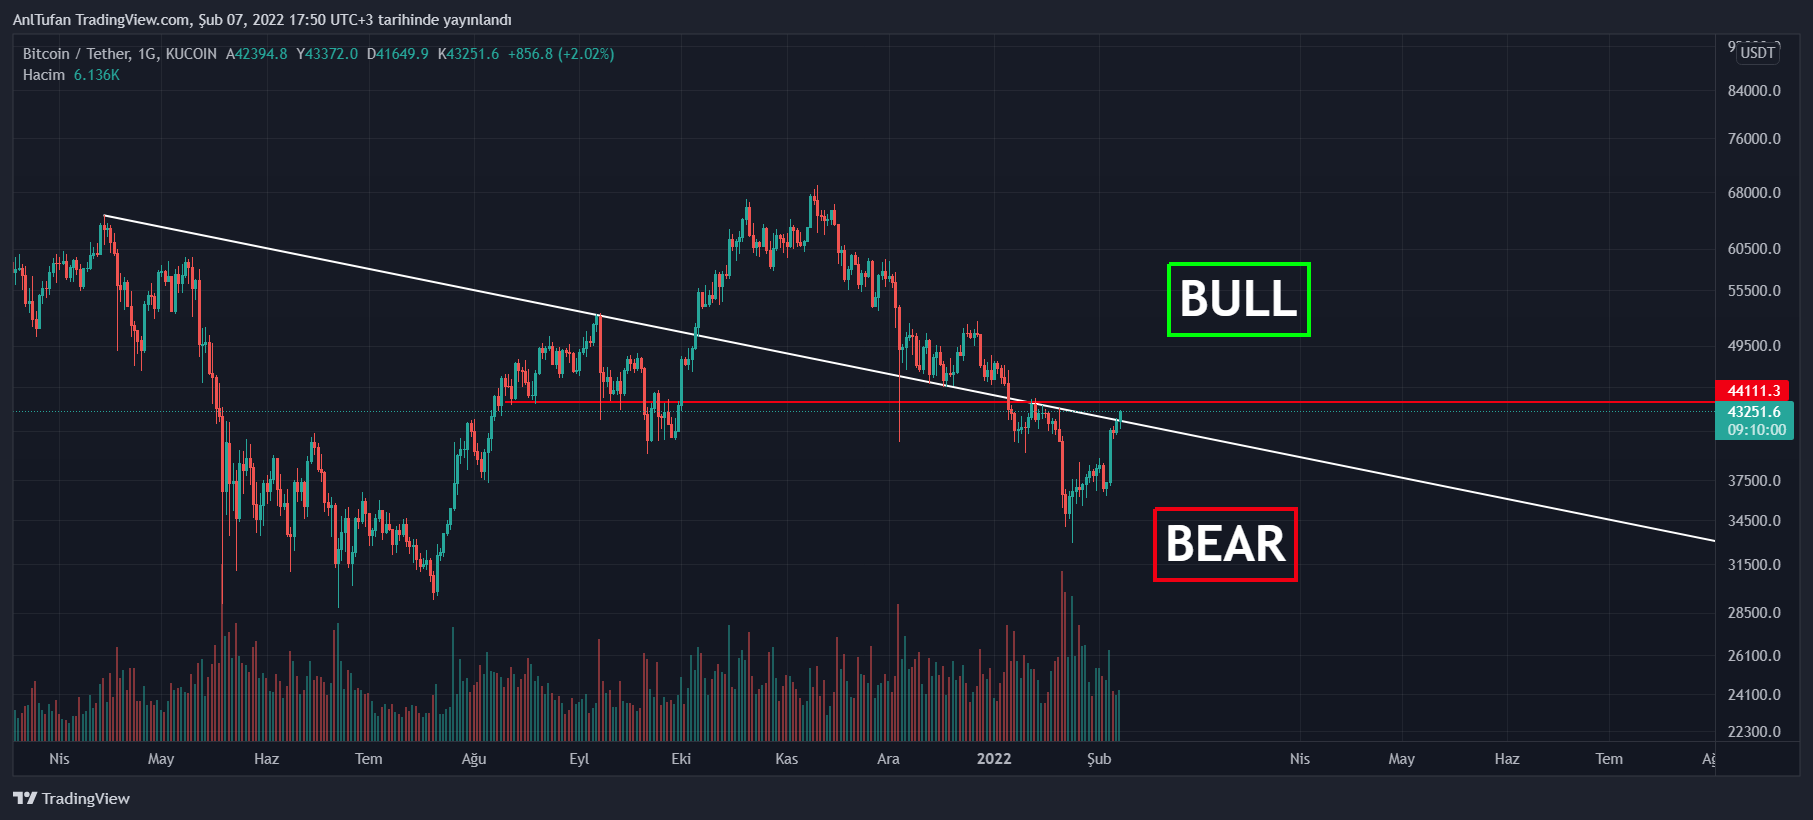
Task: Click the Şub label on time axis
Action: (x=1099, y=759)
